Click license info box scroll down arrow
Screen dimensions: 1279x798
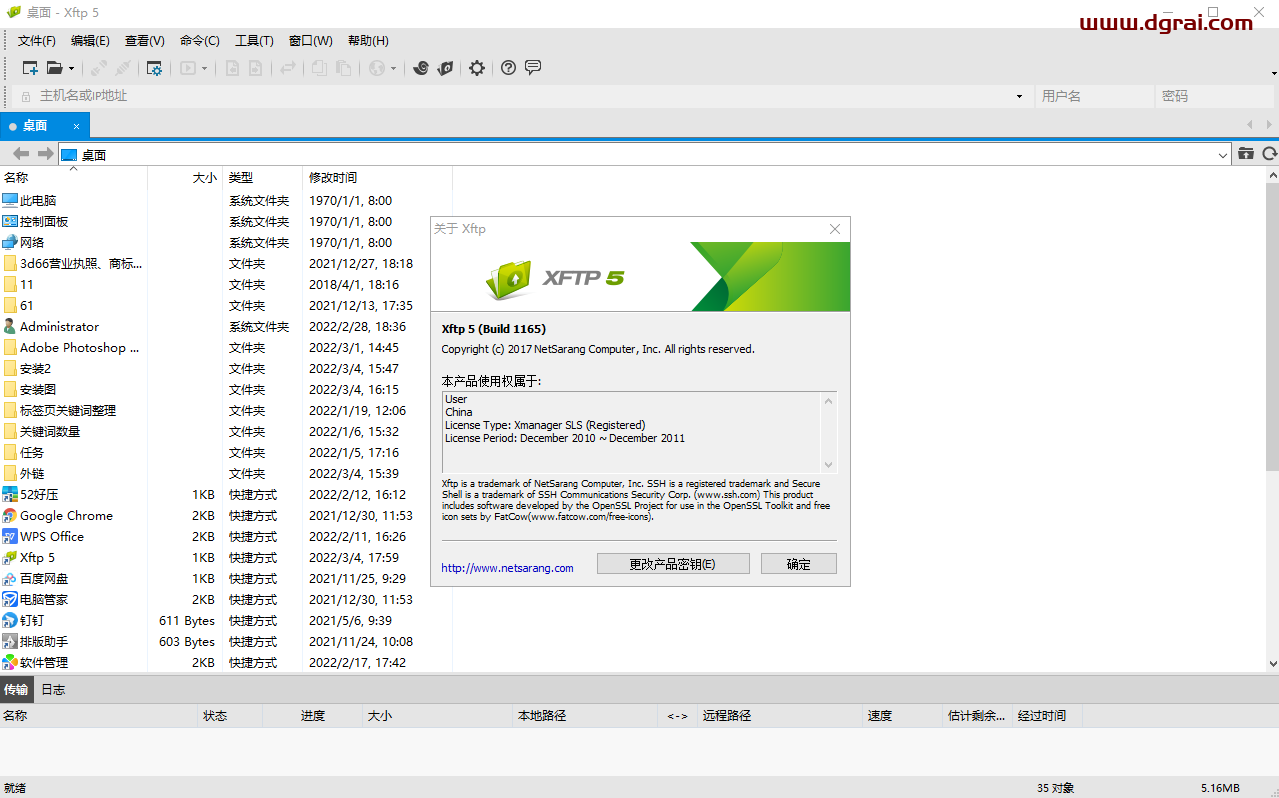pos(828,464)
